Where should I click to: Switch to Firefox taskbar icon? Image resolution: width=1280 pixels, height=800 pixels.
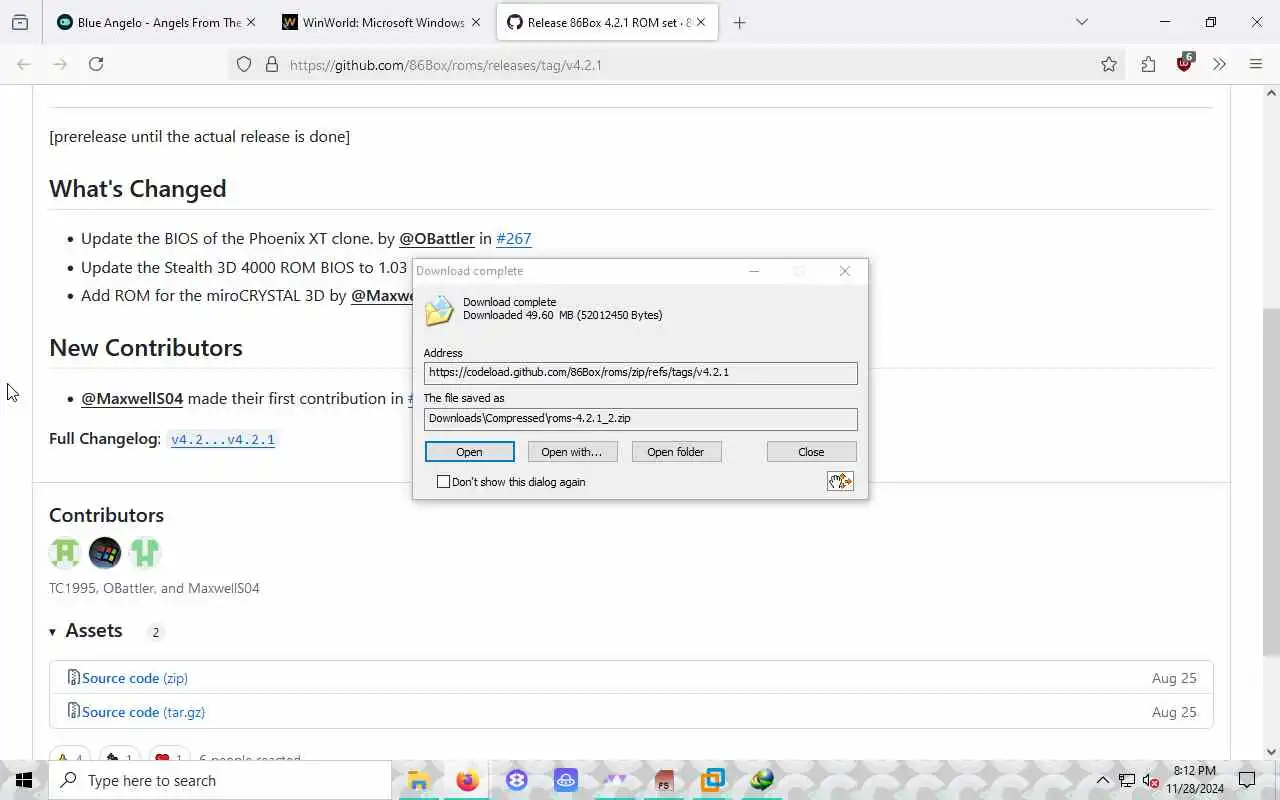point(467,780)
